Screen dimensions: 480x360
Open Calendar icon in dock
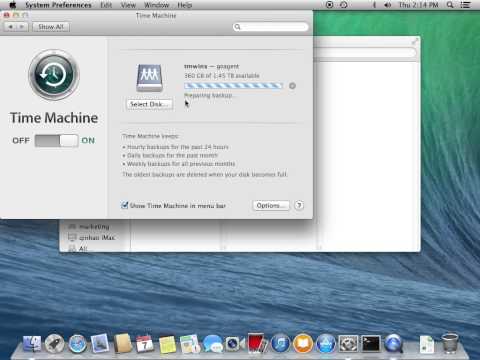pos(145,344)
